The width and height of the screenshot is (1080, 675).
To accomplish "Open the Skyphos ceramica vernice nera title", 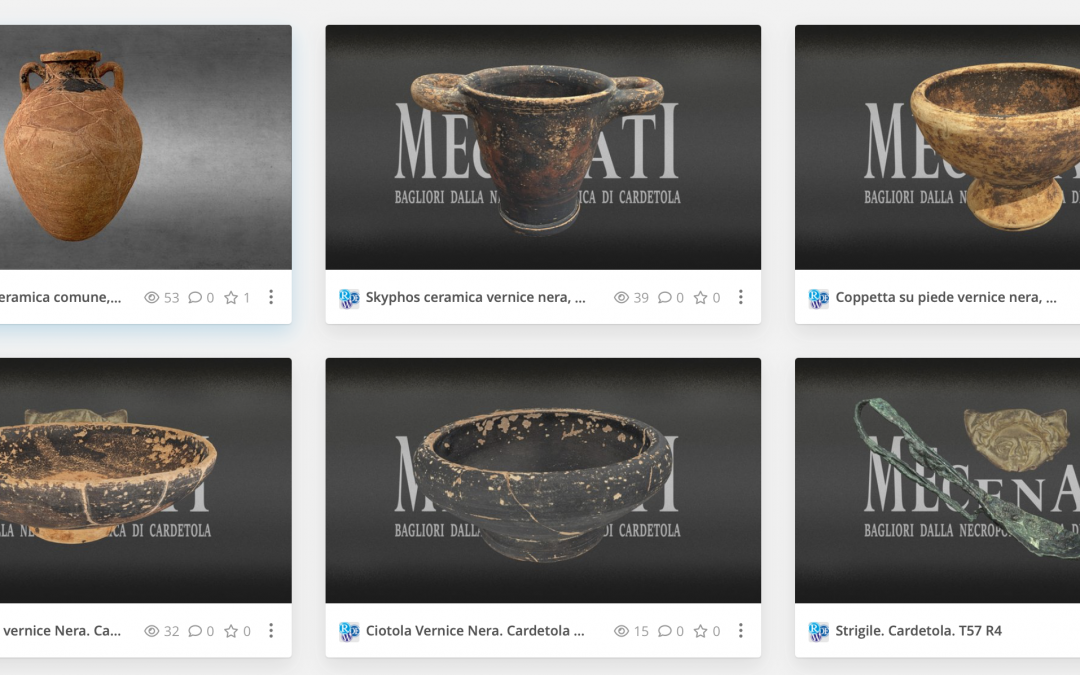I will [475, 298].
